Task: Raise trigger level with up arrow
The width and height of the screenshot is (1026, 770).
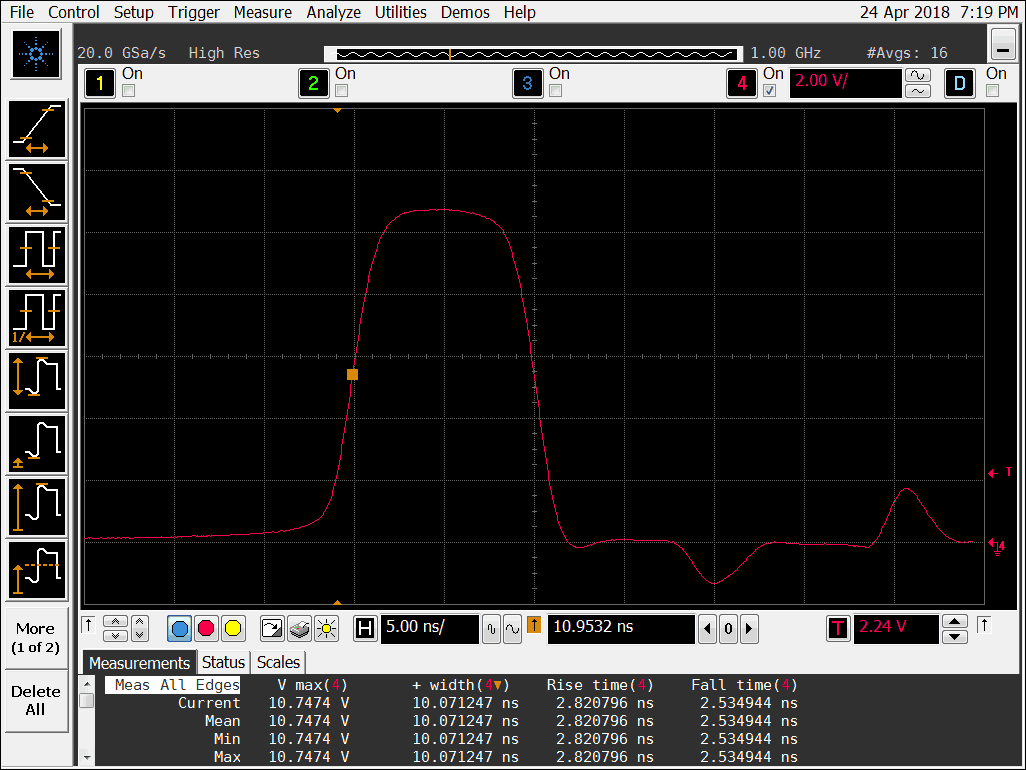Action: pos(955,621)
